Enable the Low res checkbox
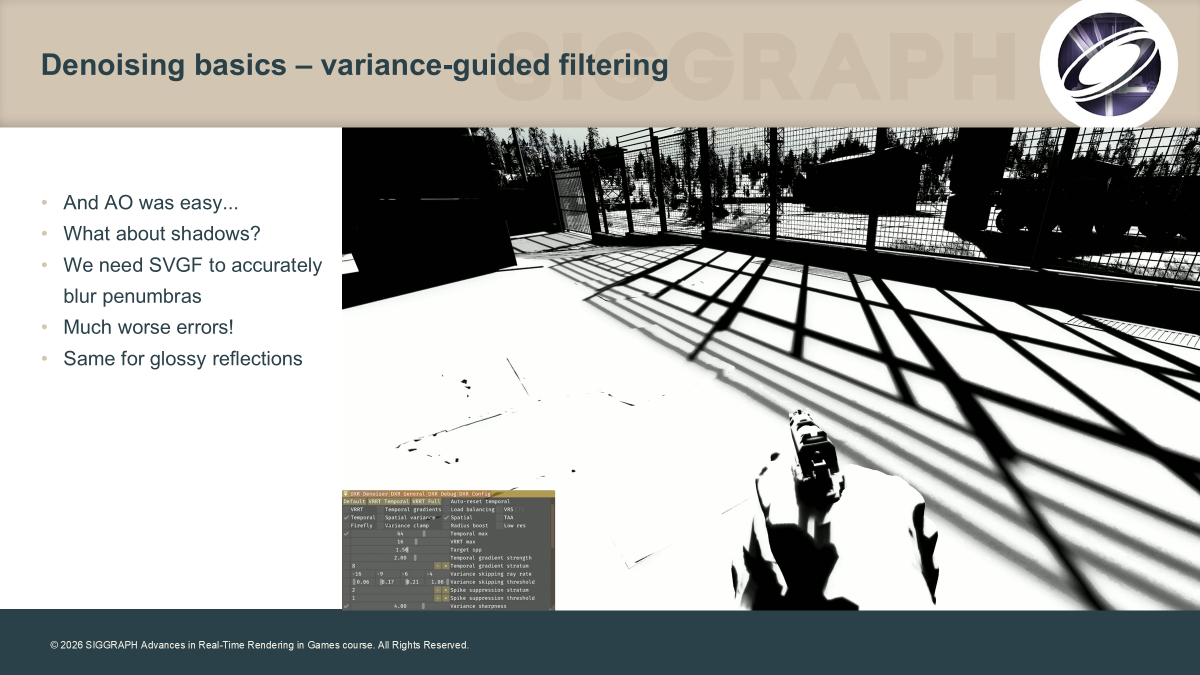This screenshot has width=1200, height=675. coord(500,525)
